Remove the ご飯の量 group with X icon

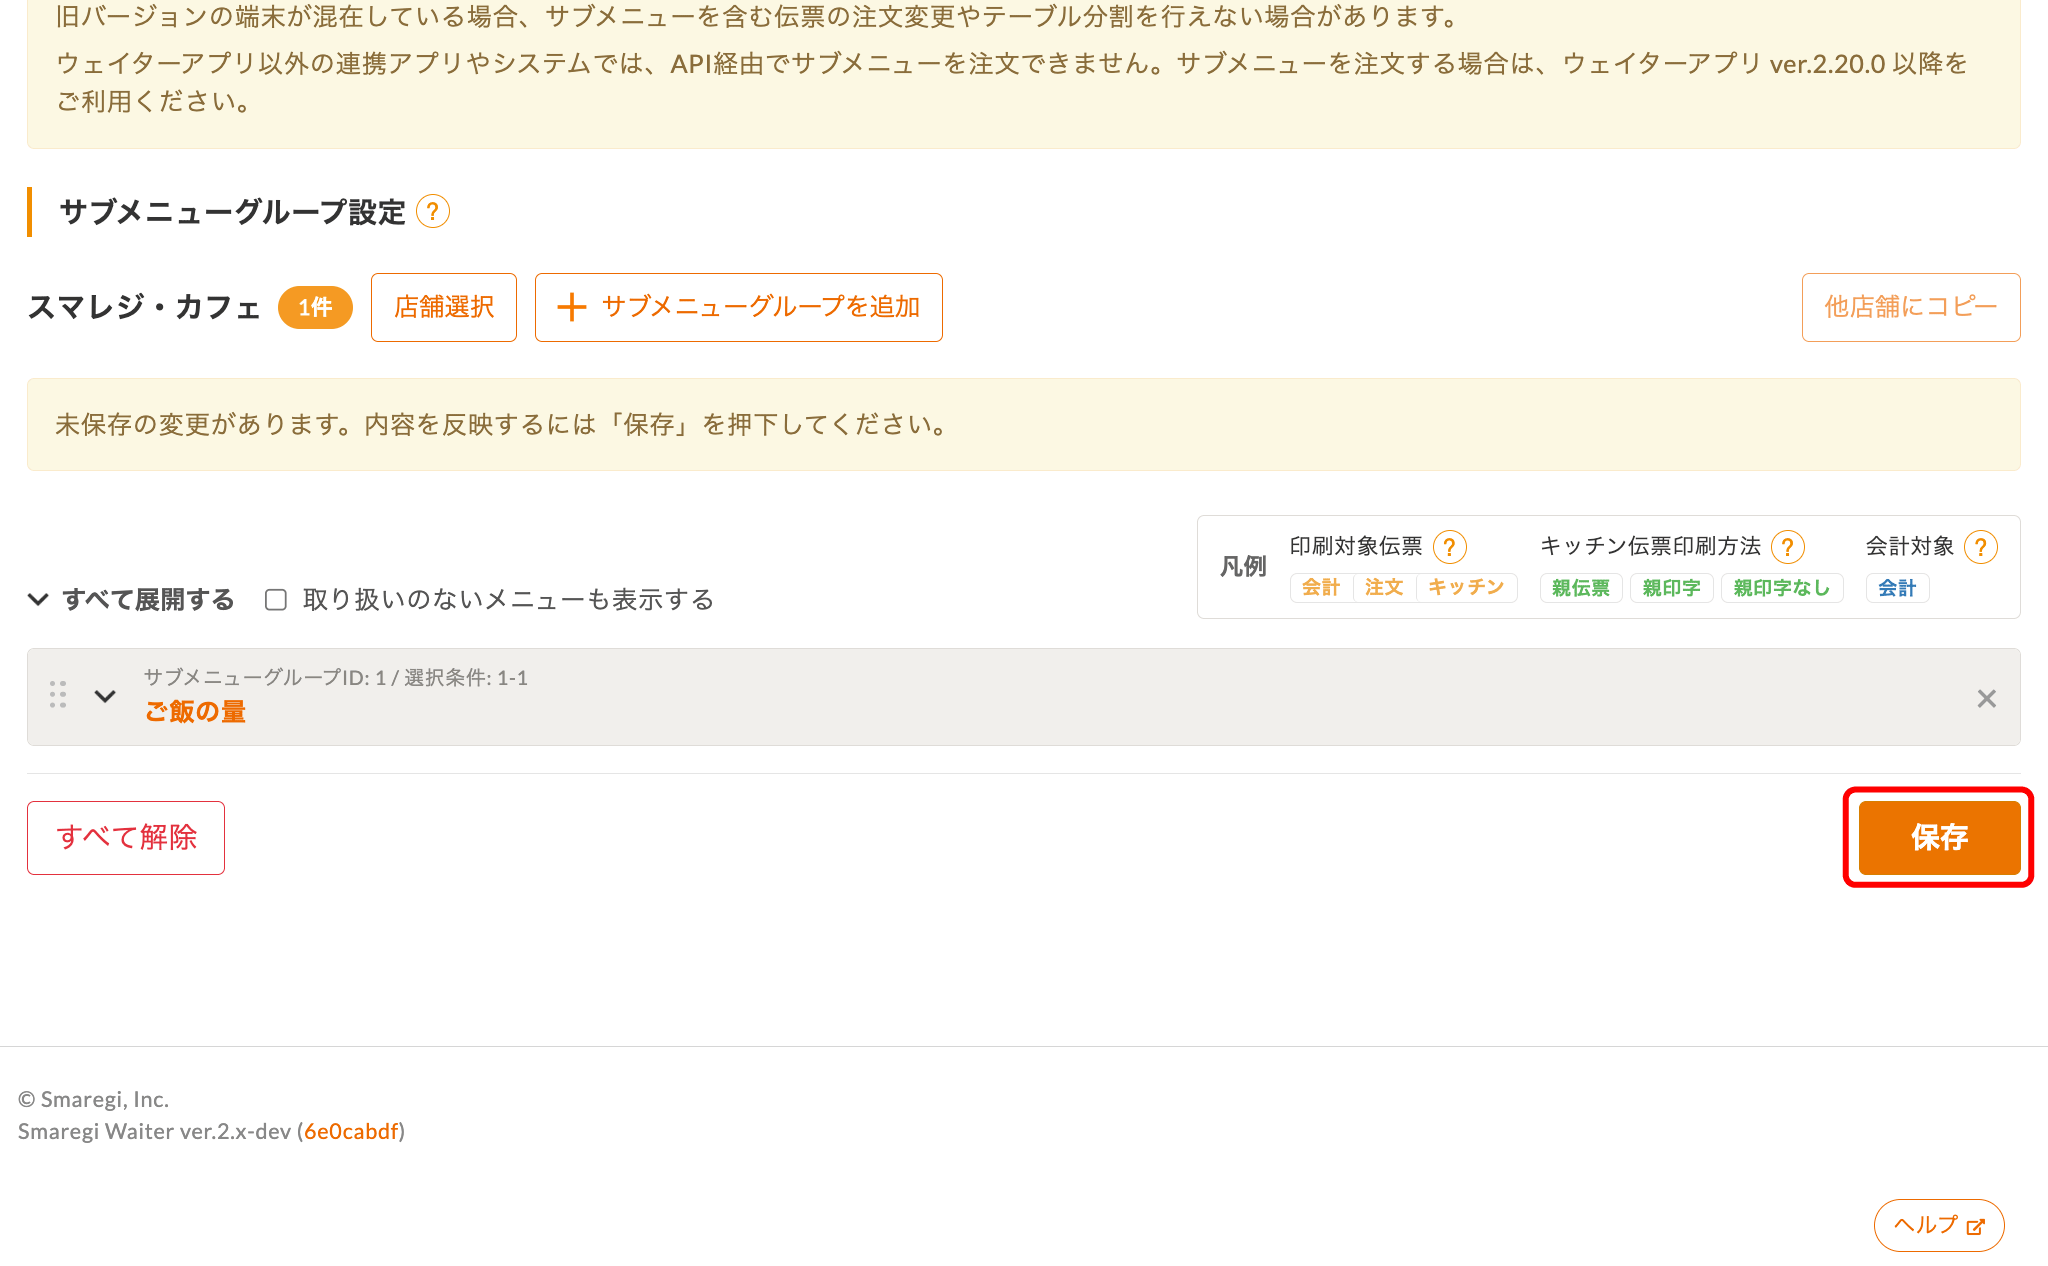click(1986, 698)
